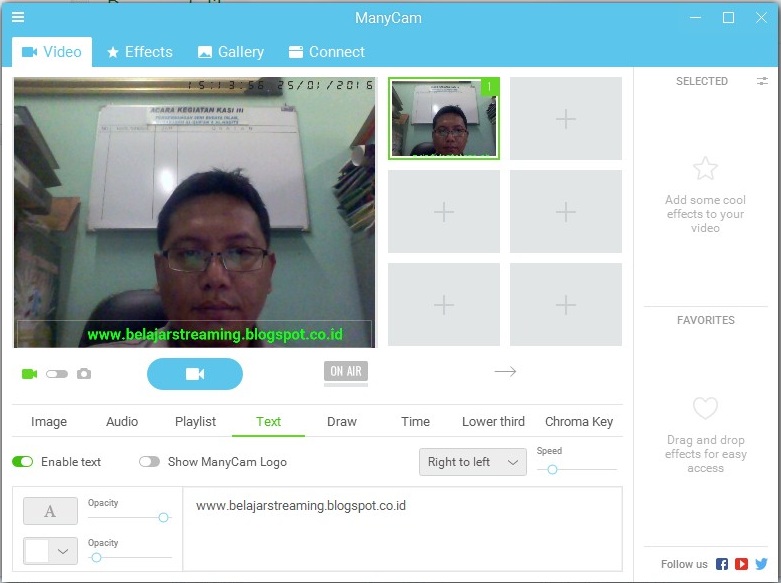Start recording with the blue camera button

195,374
